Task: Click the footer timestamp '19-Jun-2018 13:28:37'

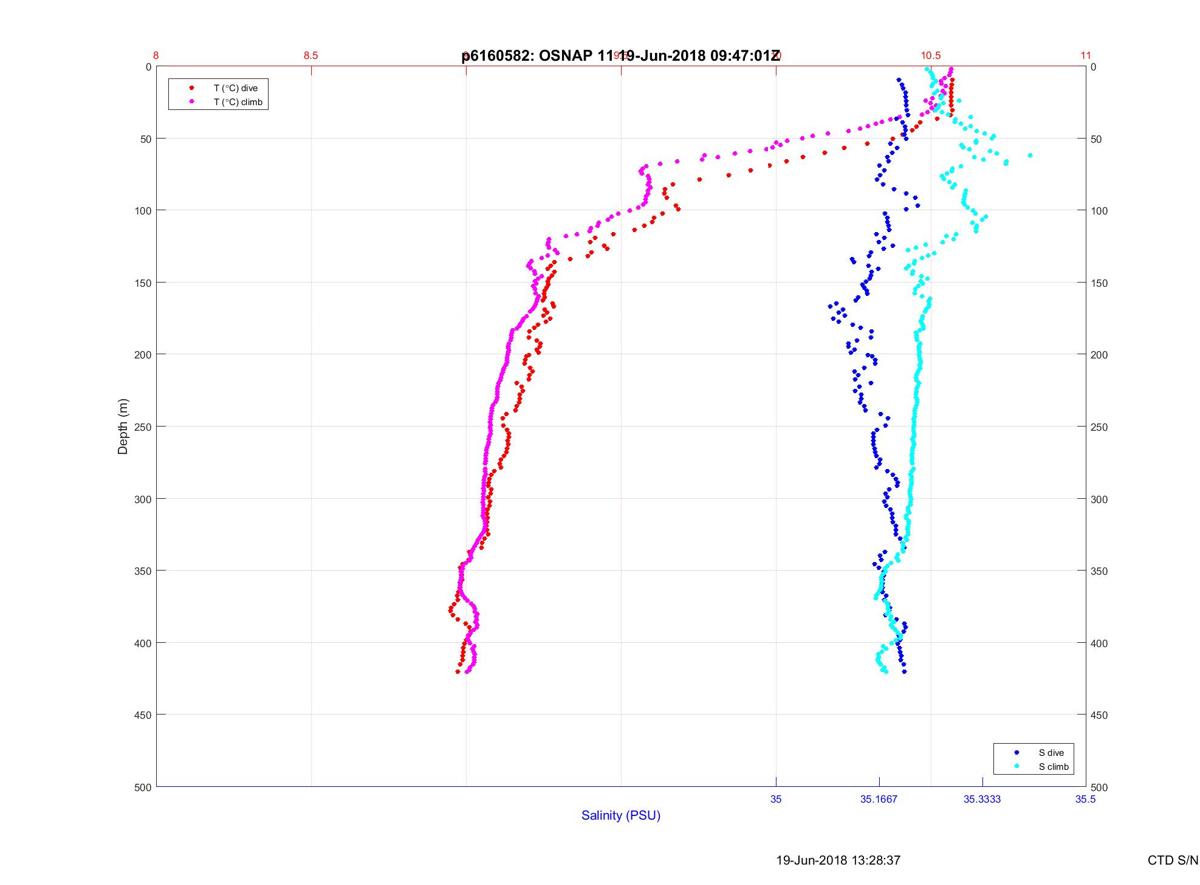Action: point(840,860)
